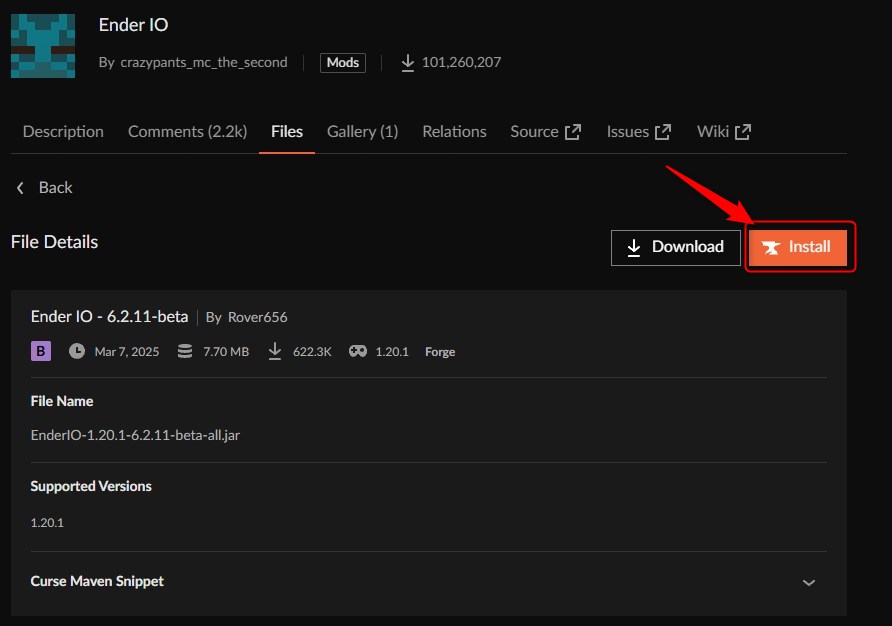Click the Issues external link icon

[x=663, y=132]
